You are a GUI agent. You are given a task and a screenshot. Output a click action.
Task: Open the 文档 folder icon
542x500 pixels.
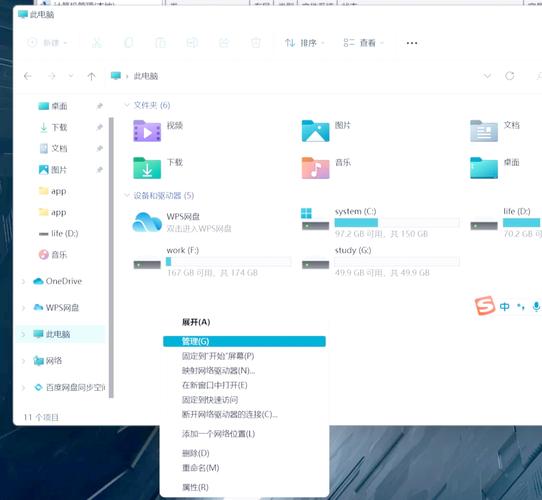pyautogui.click(x=484, y=131)
